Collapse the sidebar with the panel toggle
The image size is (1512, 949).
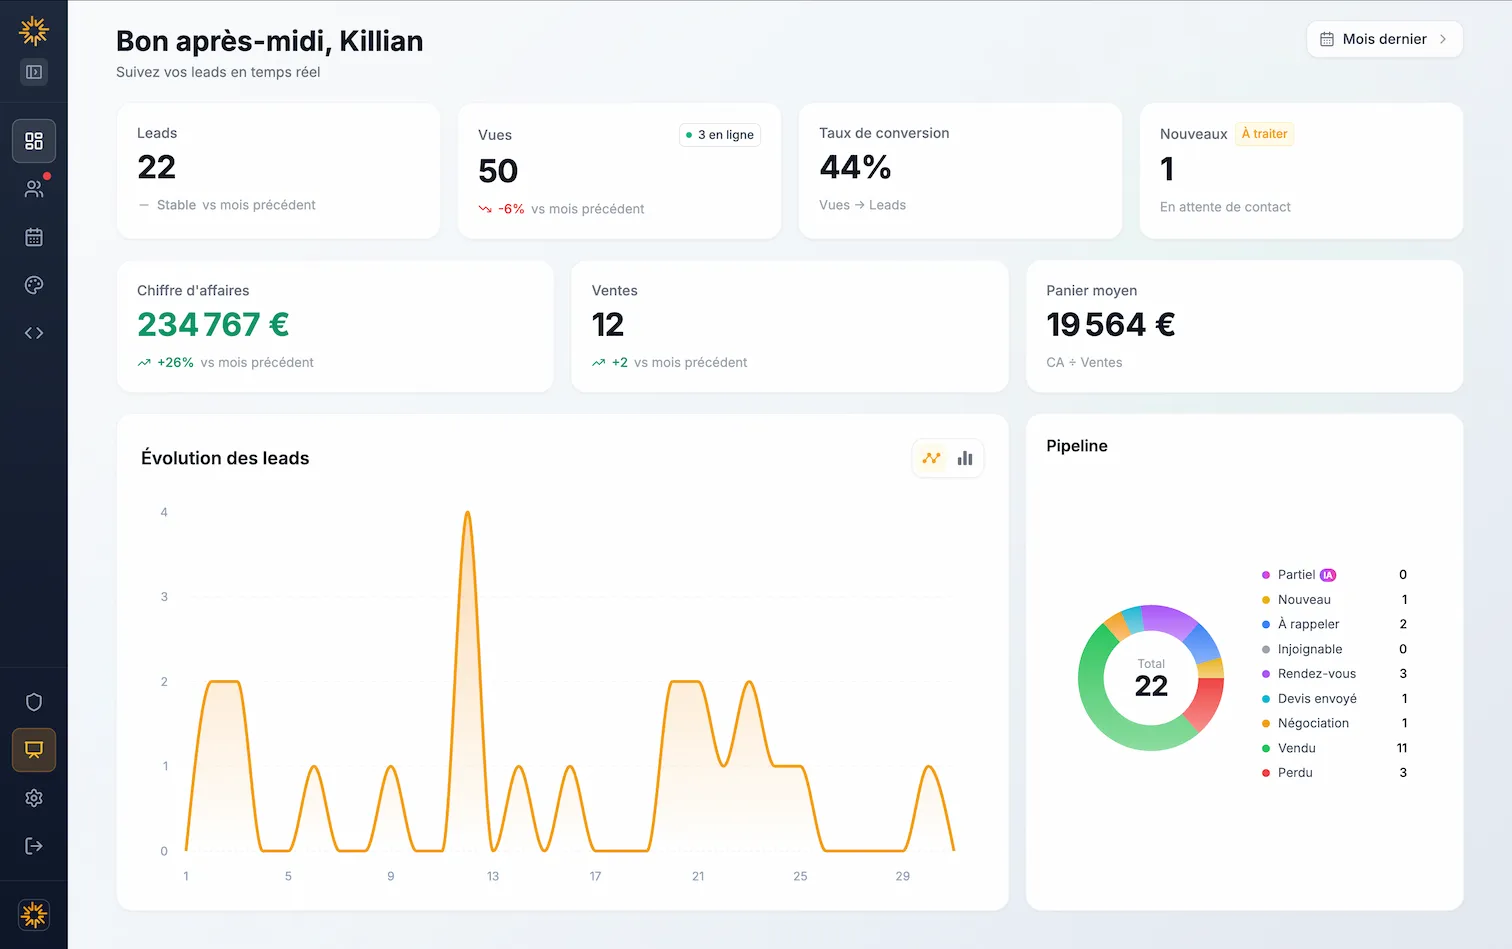(34, 72)
